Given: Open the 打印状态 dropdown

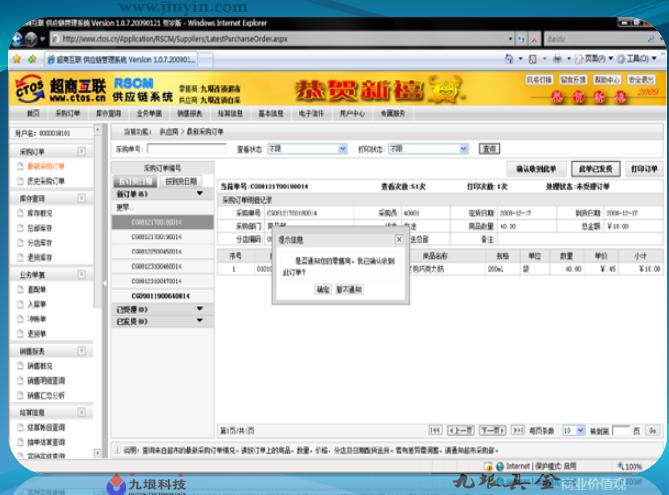Looking at the screenshot, I should tap(463, 148).
